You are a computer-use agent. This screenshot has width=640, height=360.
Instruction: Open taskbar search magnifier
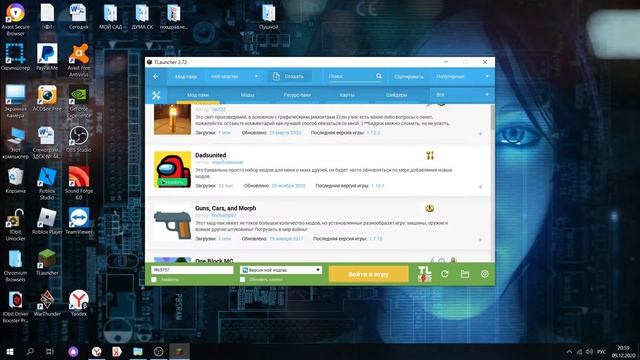pyautogui.click(x=30, y=351)
